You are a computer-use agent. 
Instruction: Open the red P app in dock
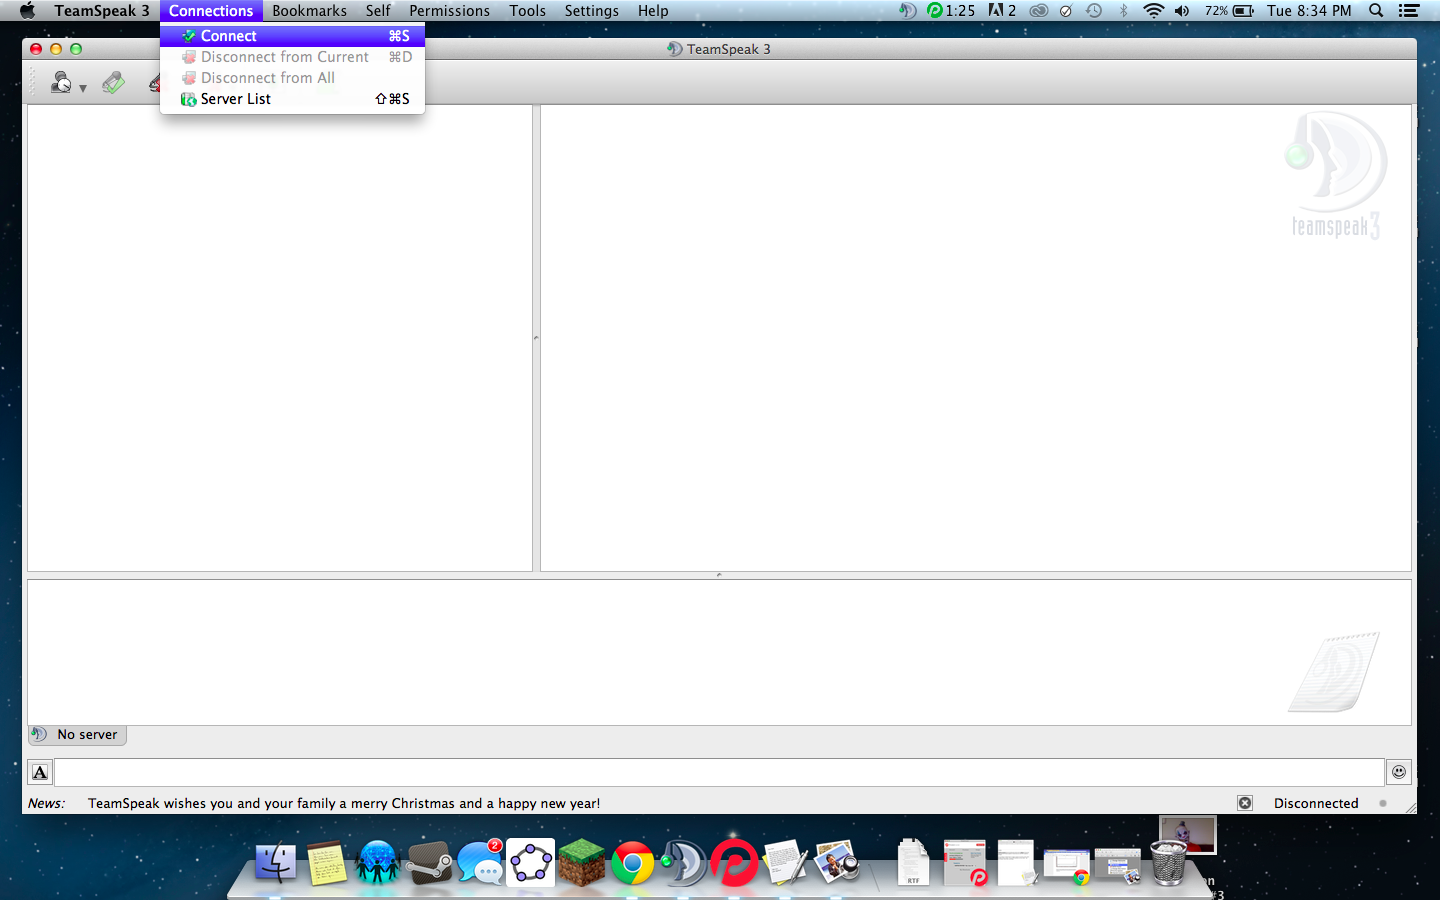[735, 863]
